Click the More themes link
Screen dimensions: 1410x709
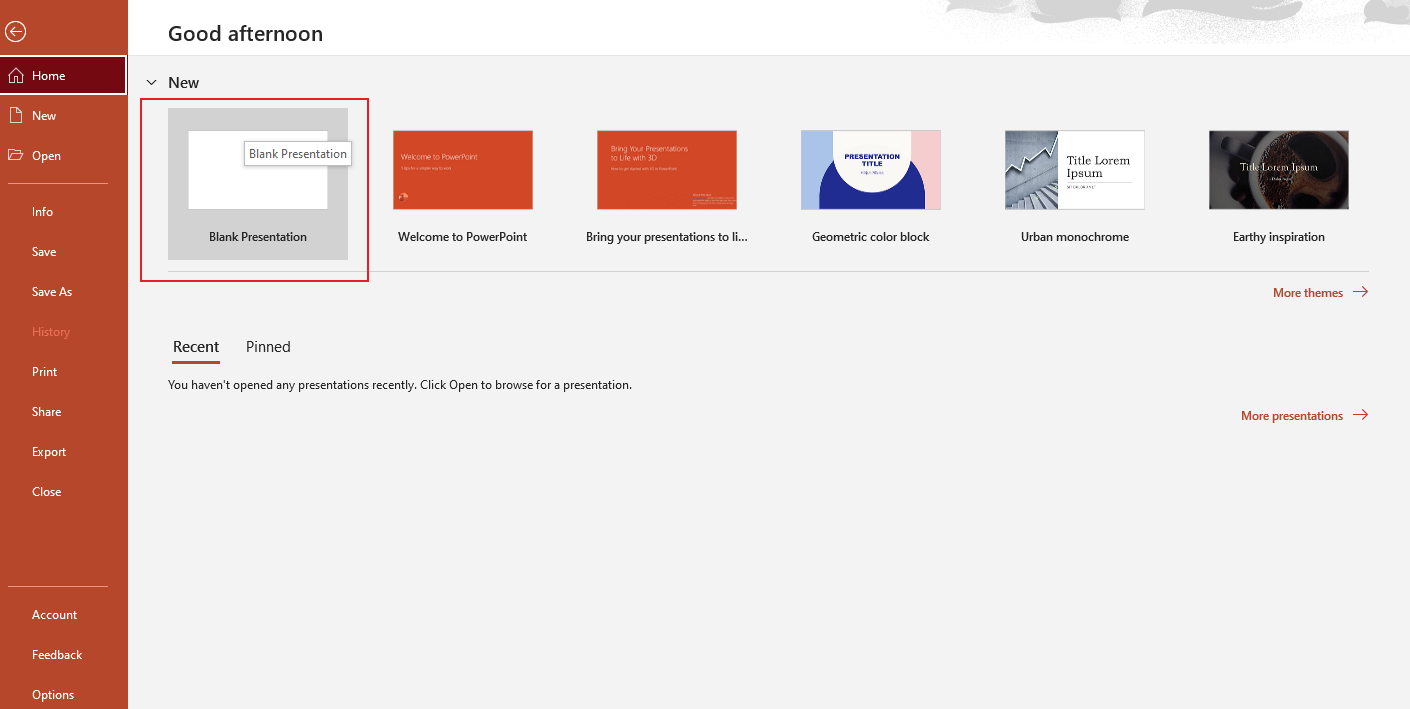(1320, 293)
